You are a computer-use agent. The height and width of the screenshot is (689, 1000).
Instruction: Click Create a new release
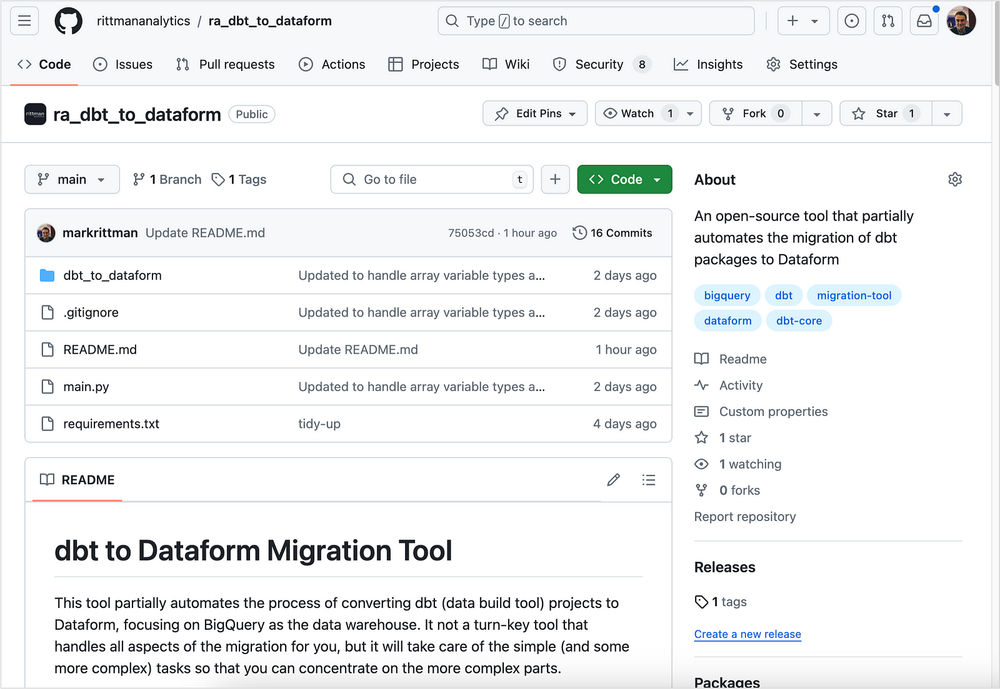[x=747, y=634]
